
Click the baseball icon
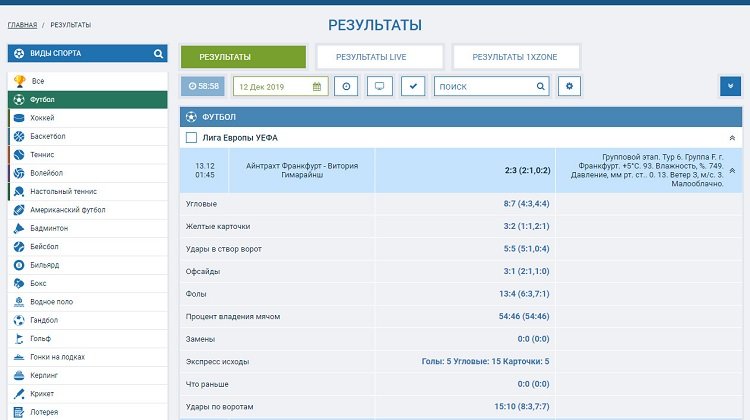click(19, 246)
